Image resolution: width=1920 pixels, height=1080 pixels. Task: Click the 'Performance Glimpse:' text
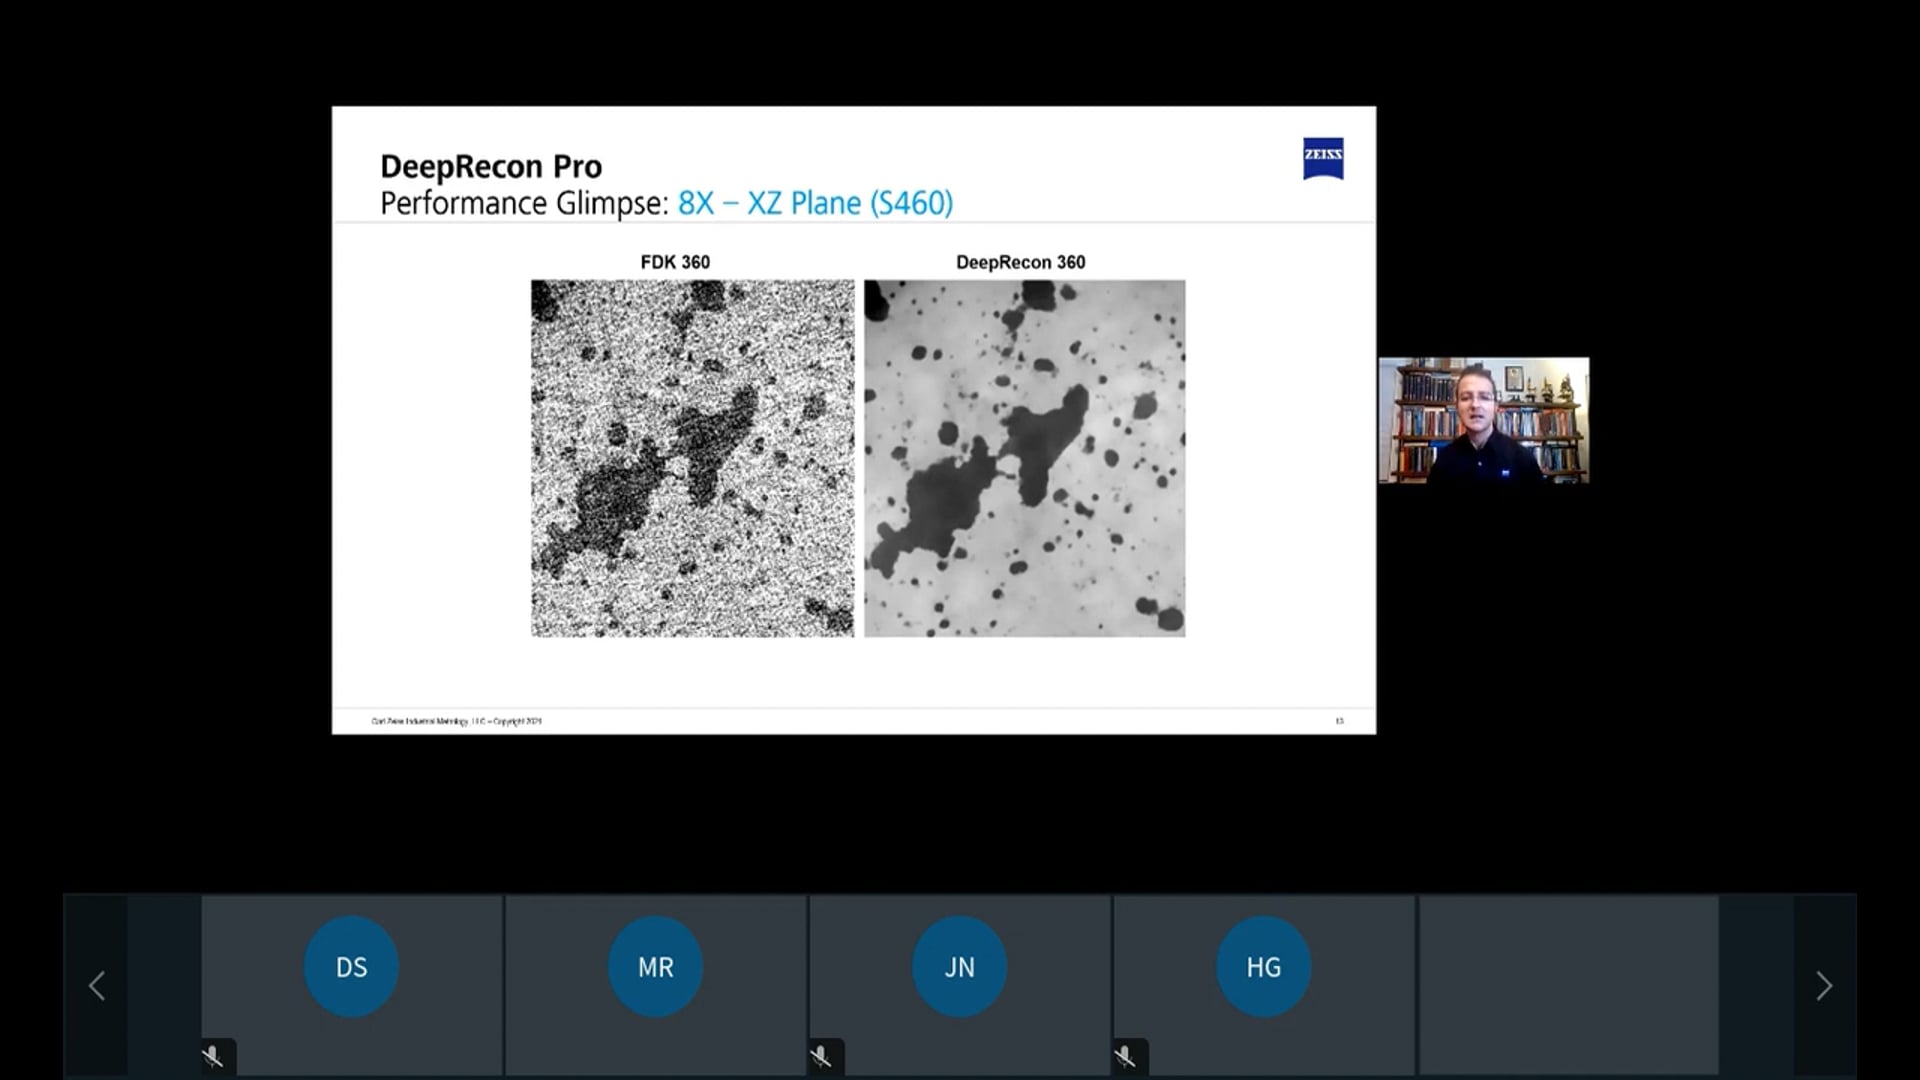tap(524, 203)
